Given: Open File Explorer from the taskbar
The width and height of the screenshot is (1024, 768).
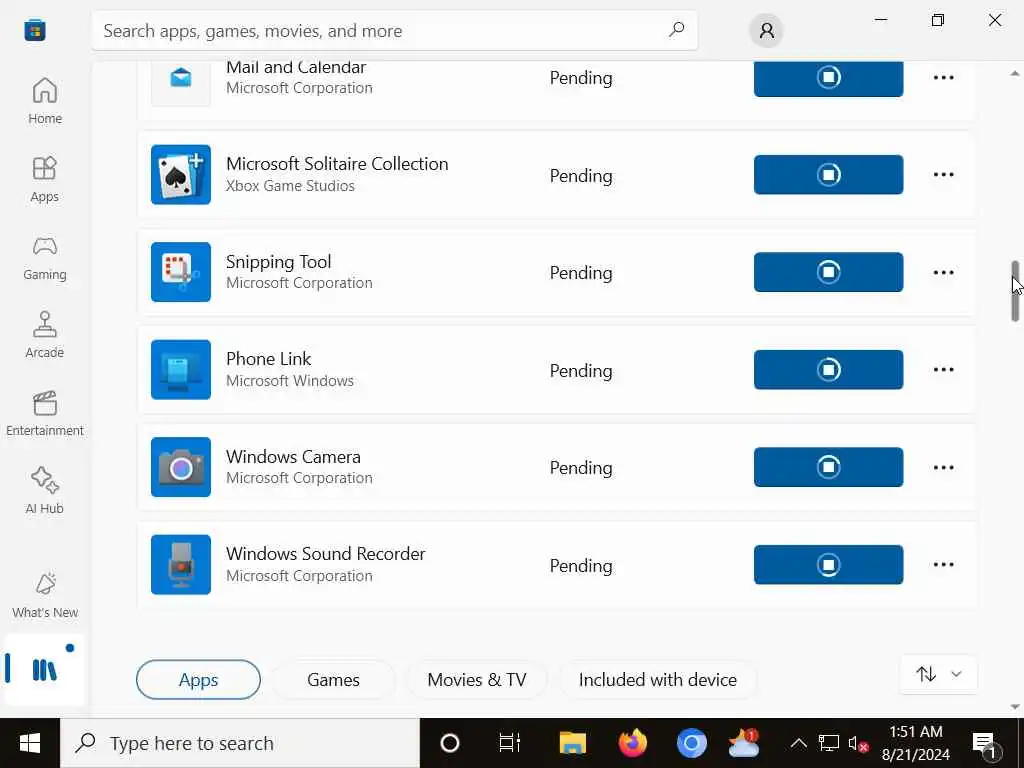Looking at the screenshot, I should pos(573,743).
